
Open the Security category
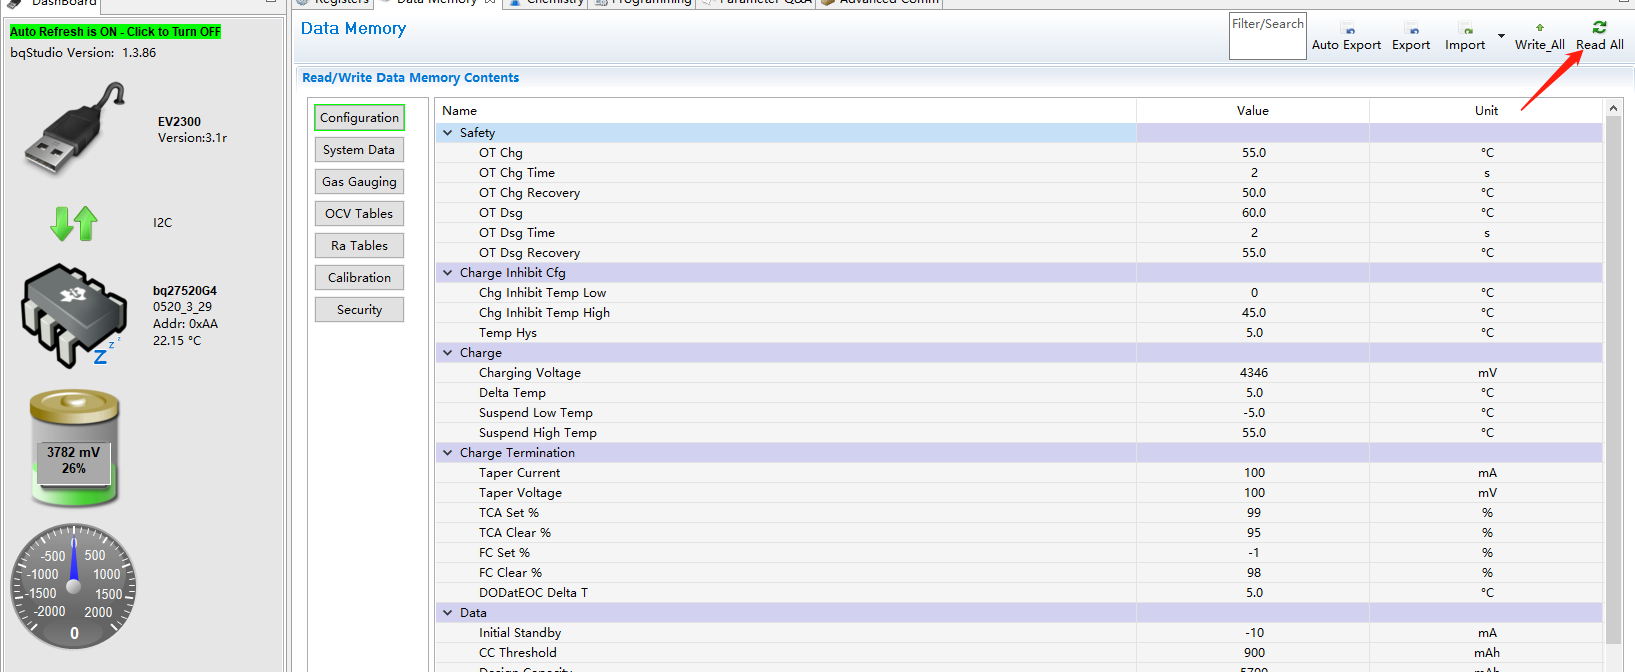tap(359, 310)
